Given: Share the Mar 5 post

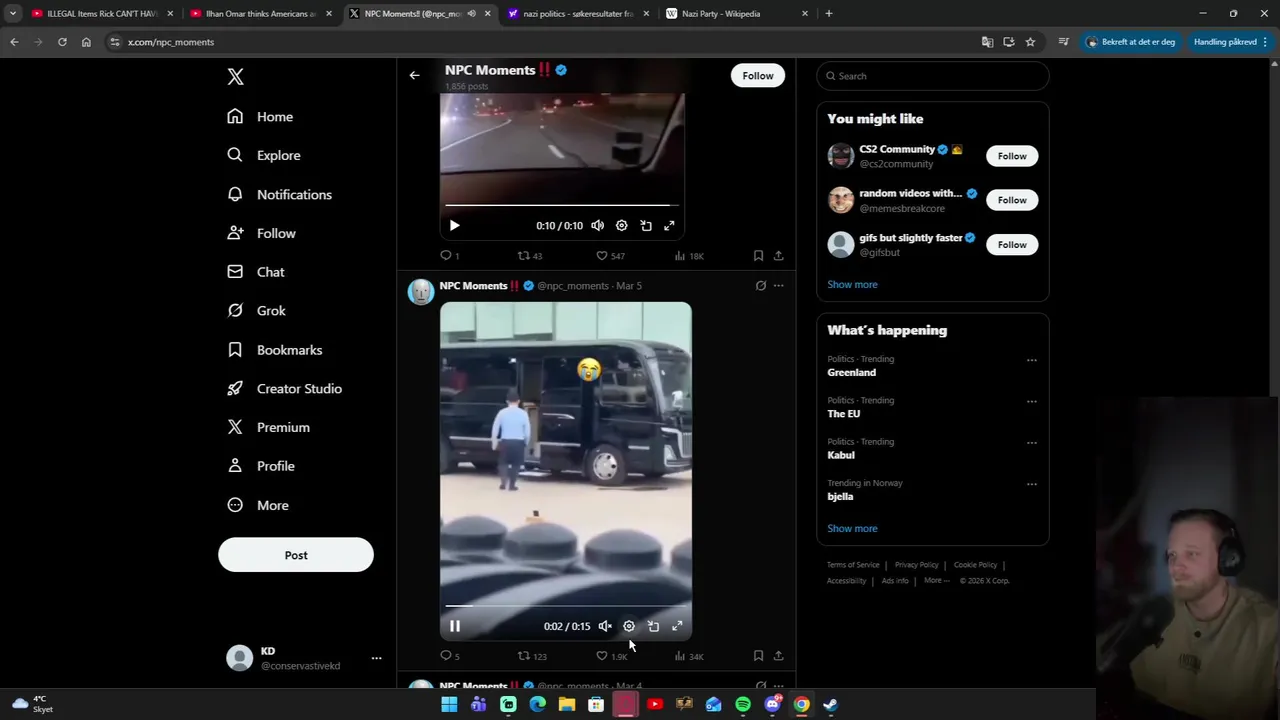Looking at the screenshot, I should [x=778, y=656].
